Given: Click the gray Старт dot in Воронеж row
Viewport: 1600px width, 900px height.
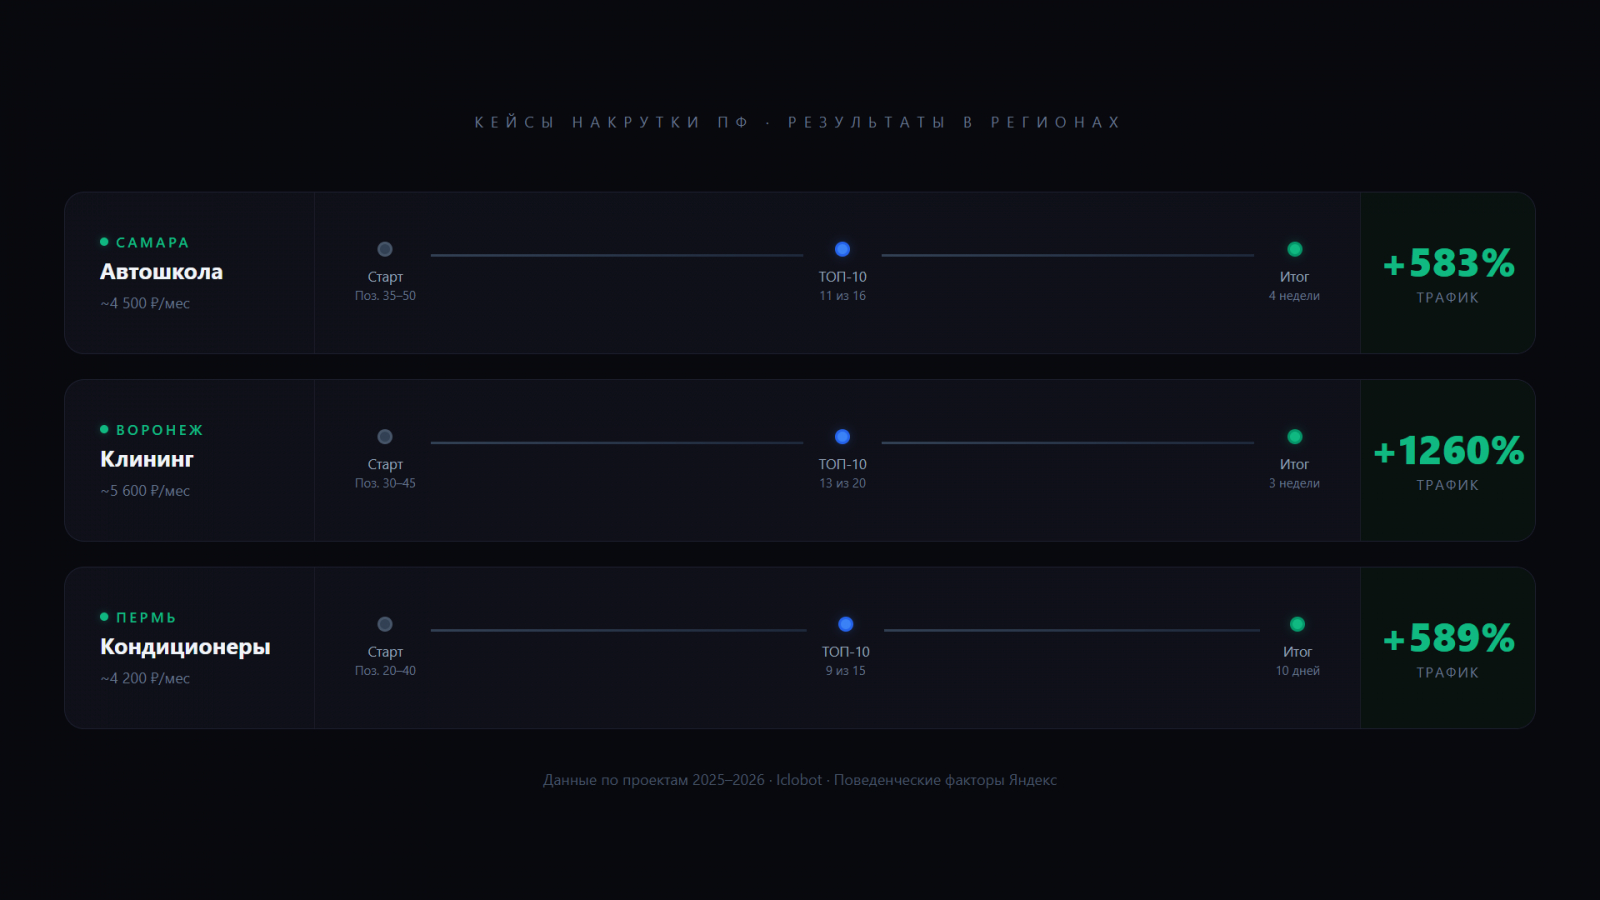Looking at the screenshot, I should [385, 437].
